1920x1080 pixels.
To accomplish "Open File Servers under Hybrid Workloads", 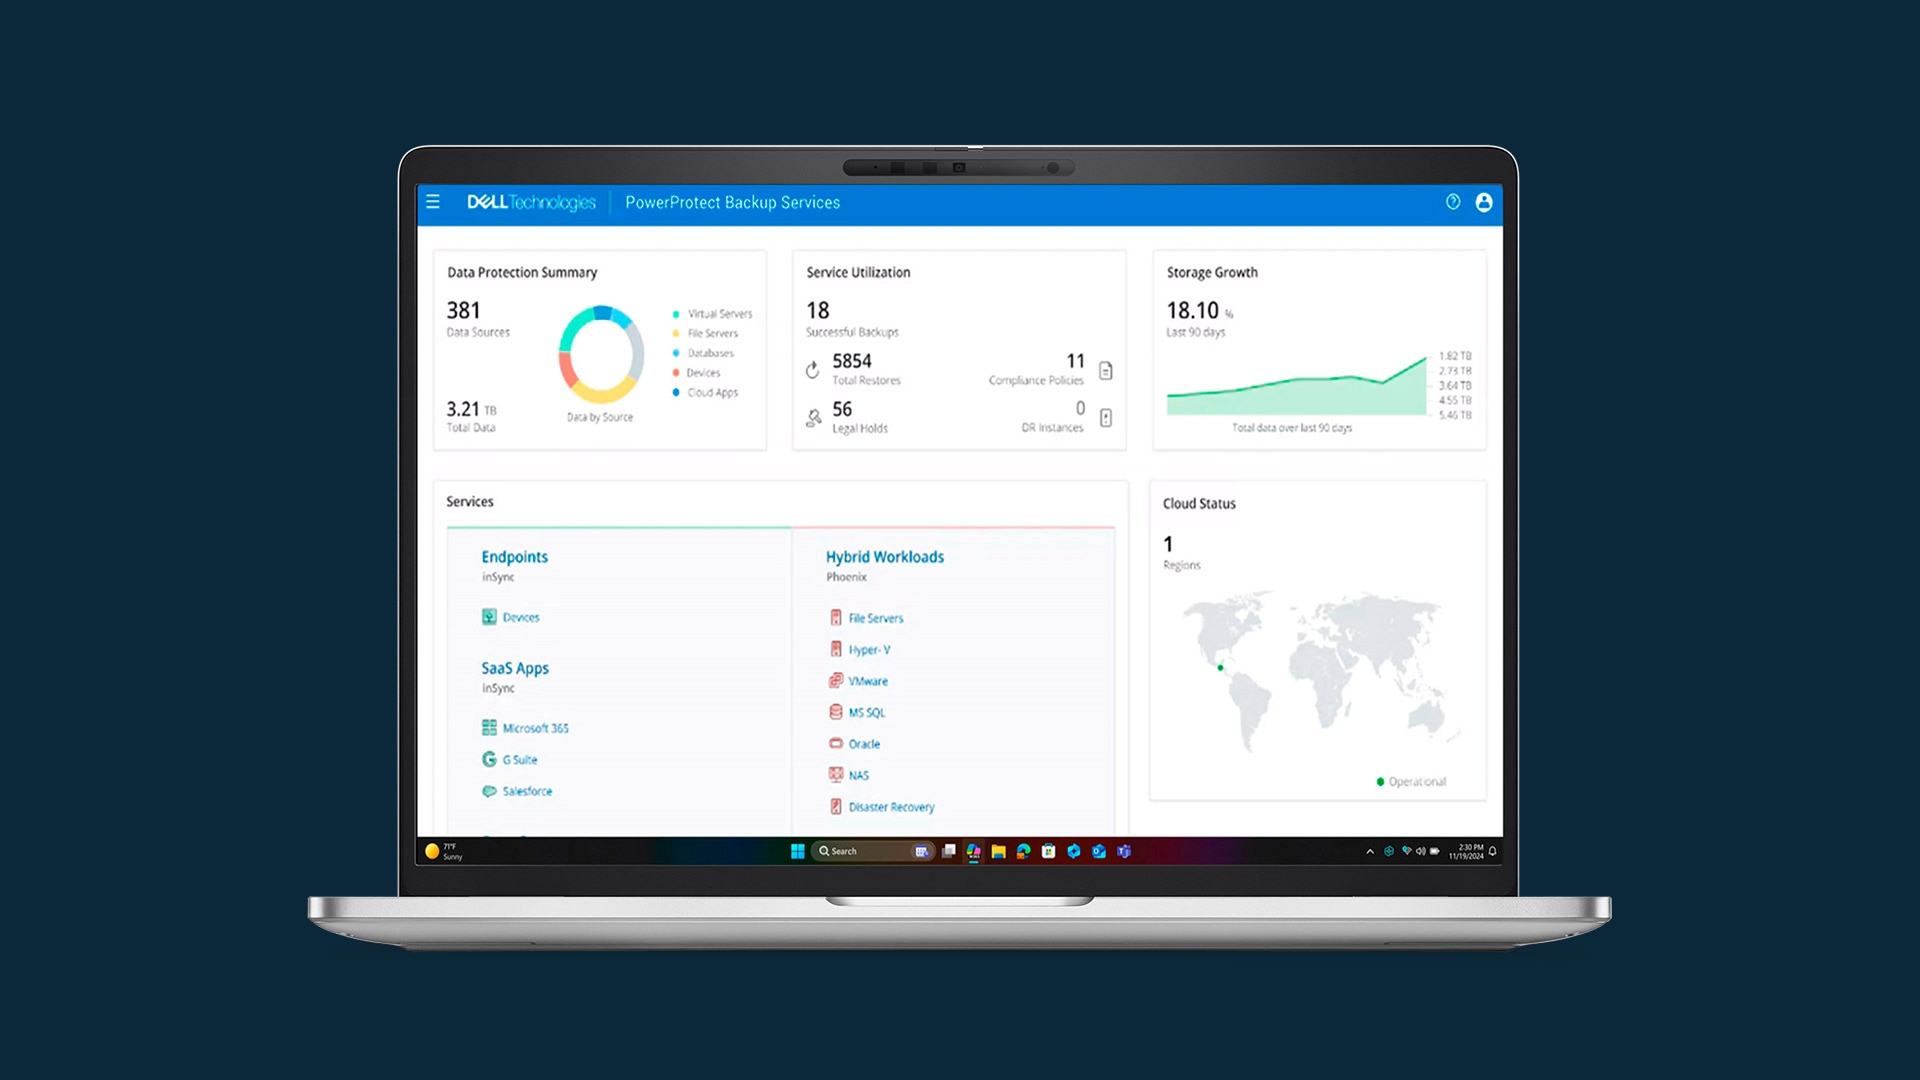I will (x=875, y=618).
